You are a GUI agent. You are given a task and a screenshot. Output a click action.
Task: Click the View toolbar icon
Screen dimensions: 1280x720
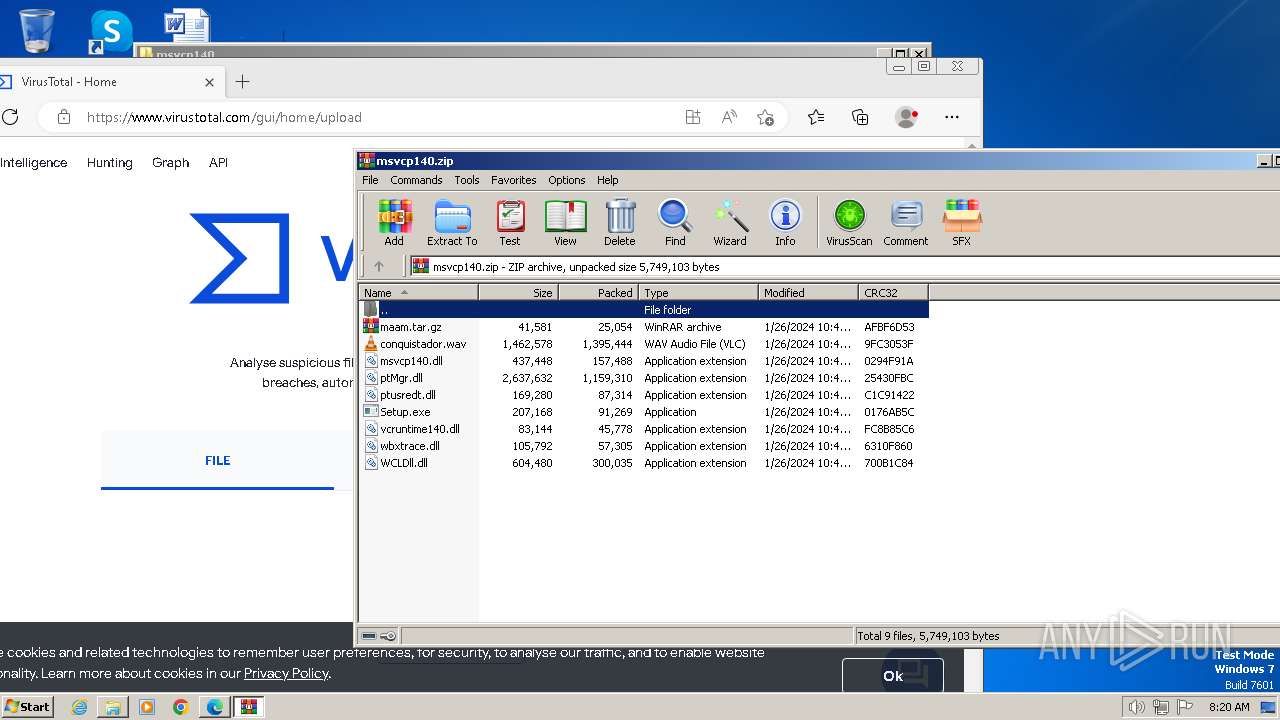click(565, 222)
